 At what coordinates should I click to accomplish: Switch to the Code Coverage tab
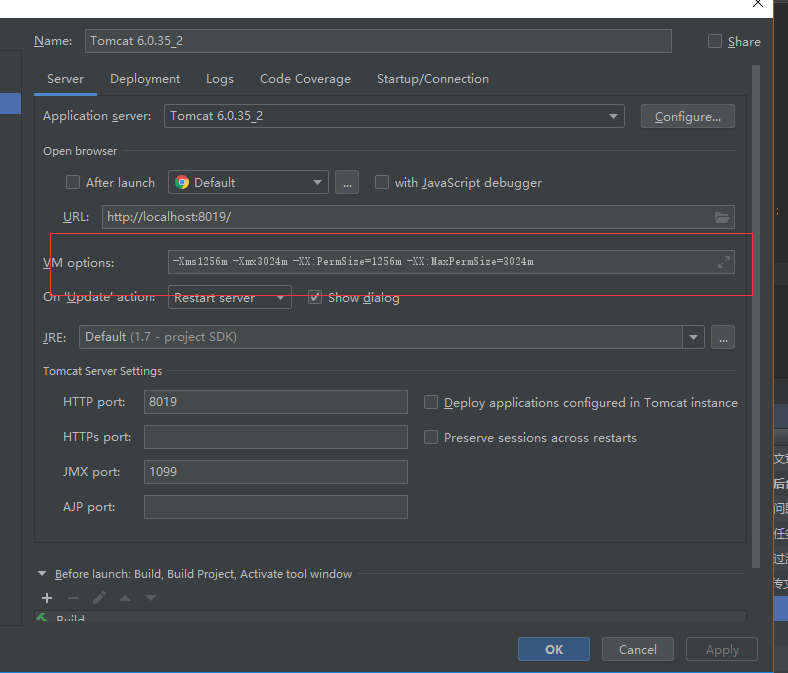point(305,79)
